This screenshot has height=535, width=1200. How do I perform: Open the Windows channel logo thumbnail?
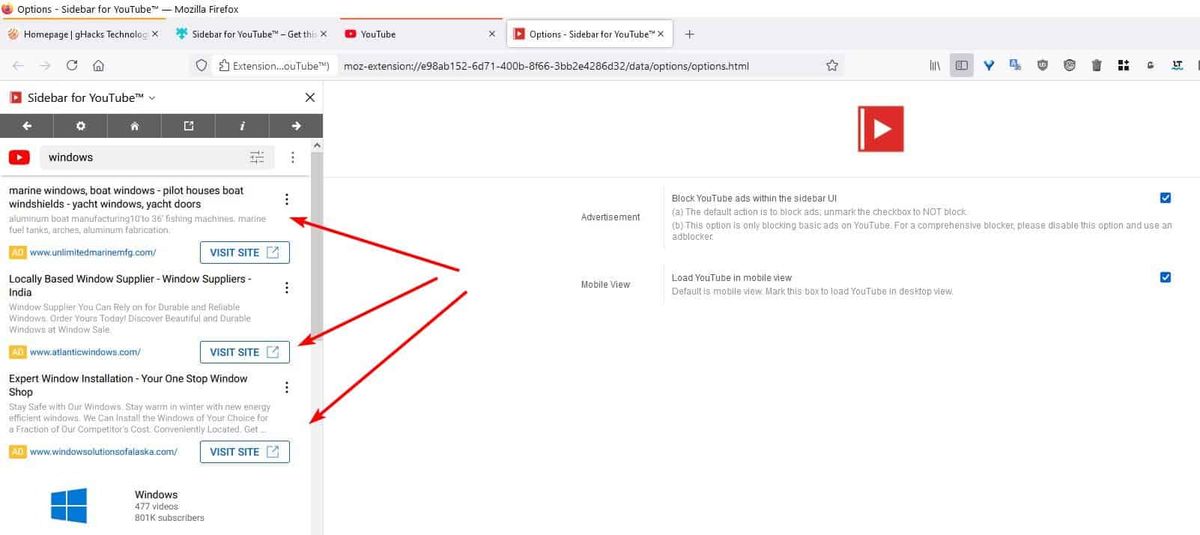(x=69, y=506)
